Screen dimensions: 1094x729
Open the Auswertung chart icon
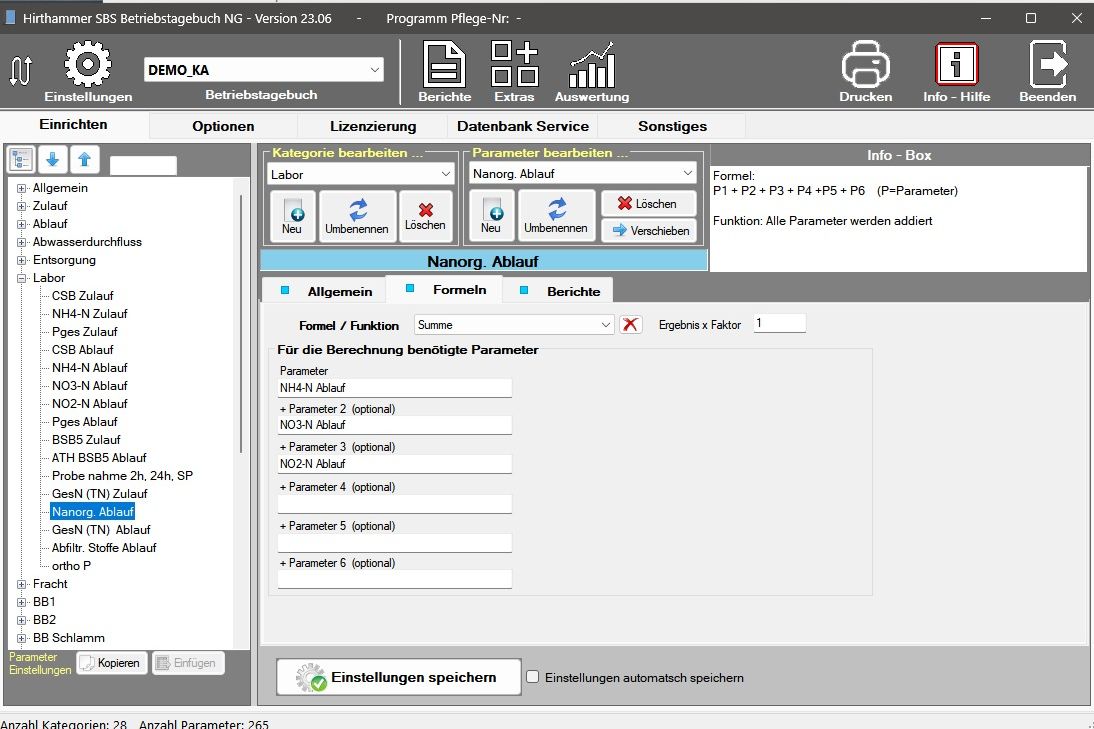(x=592, y=67)
